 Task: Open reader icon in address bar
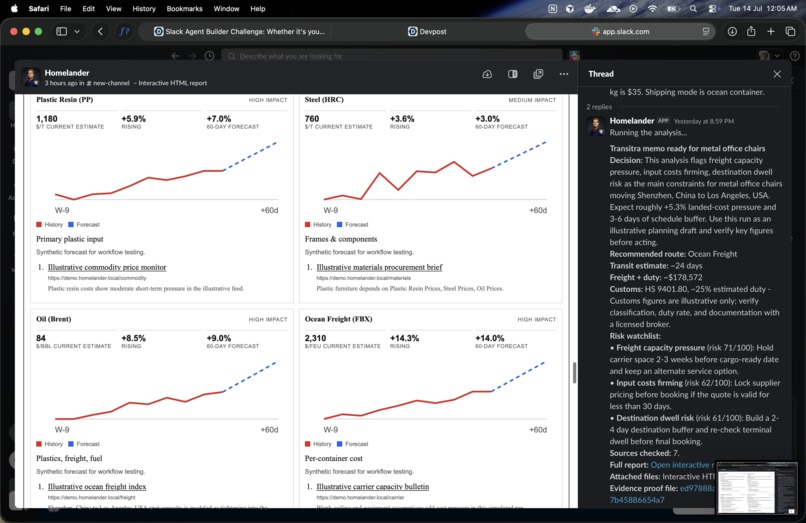(706, 31)
